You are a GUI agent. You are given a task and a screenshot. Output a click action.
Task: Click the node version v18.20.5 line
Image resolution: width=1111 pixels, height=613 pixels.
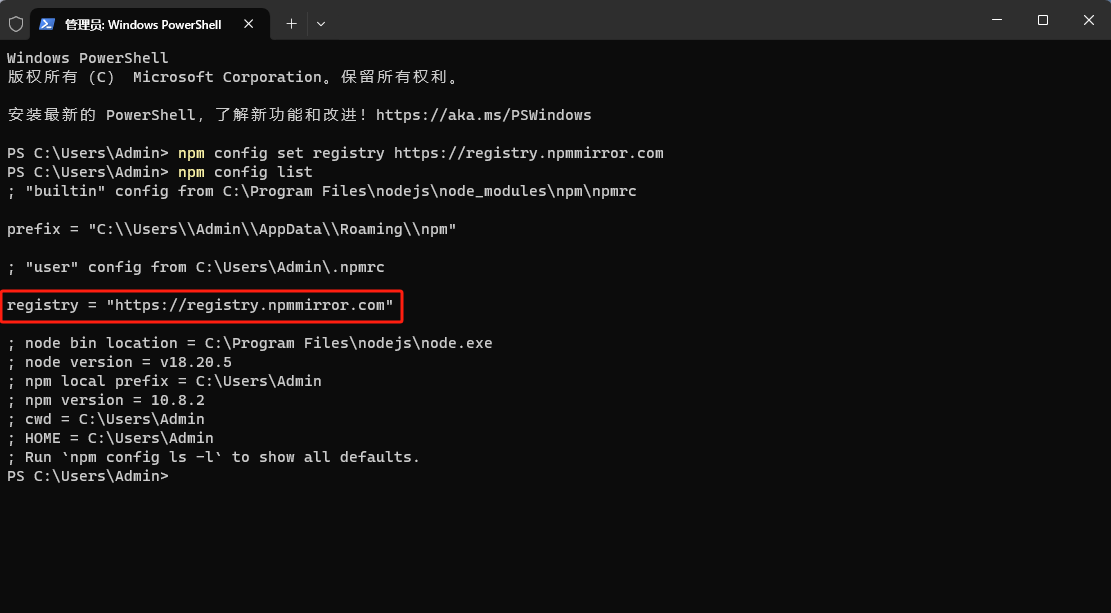pyautogui.click(x=119, y=362)
